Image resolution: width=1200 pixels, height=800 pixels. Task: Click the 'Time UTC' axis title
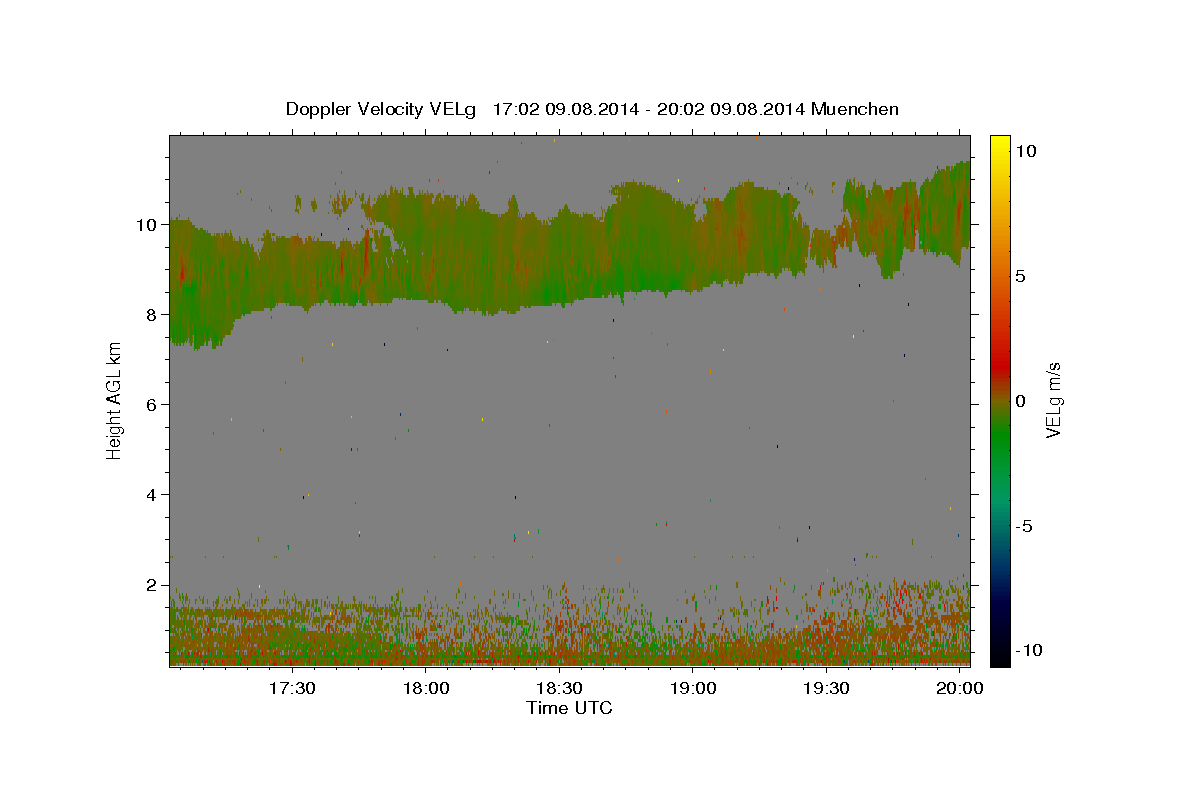click(569, 708)
